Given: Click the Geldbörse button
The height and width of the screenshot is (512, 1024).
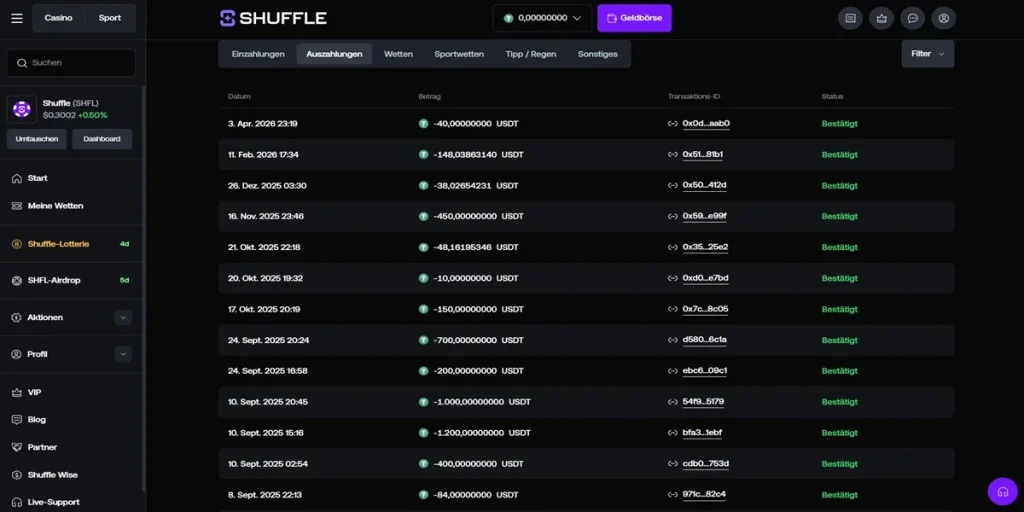Looking at the screenshot, I should click(x=634, y=18).
